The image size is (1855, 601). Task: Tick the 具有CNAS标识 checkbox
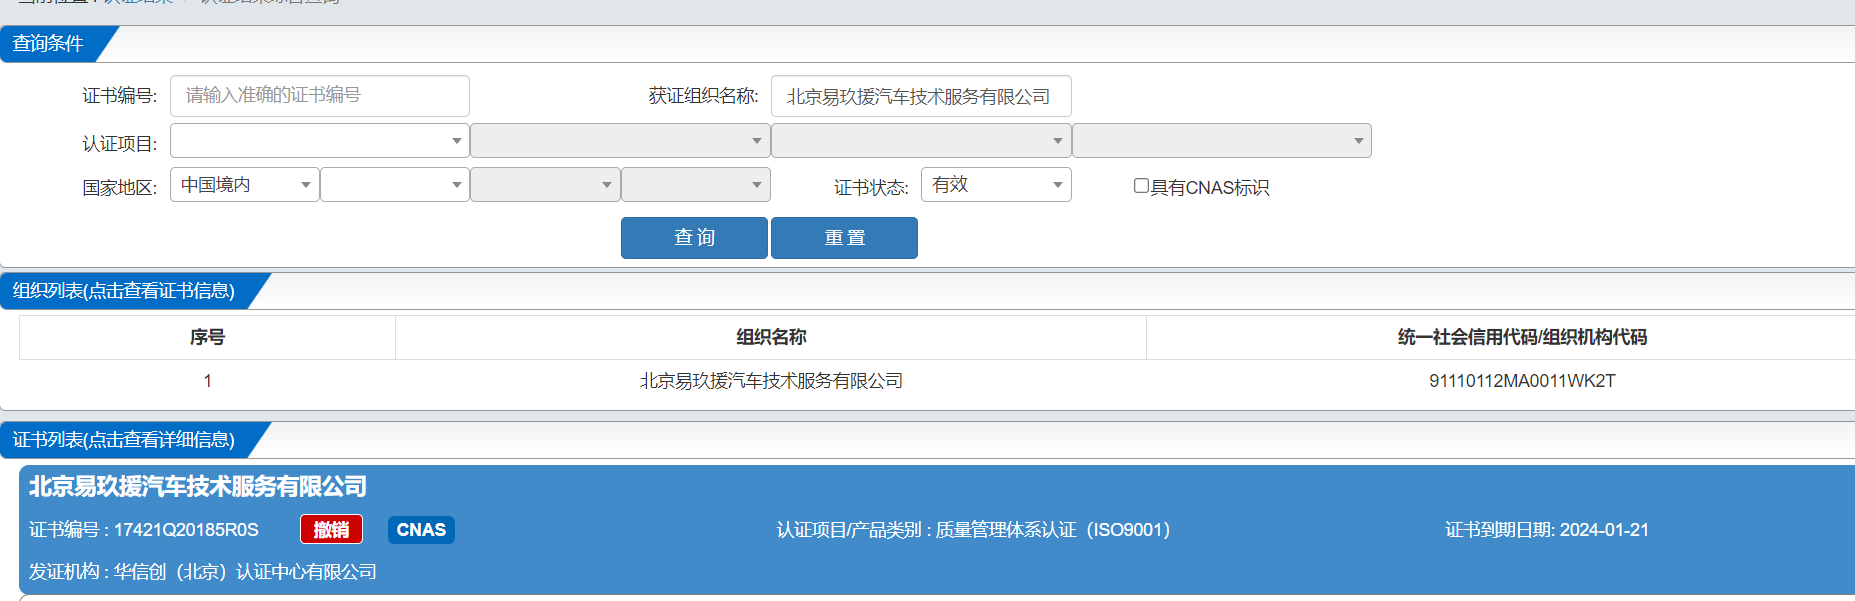pyautogui.click(x=1141, y=186)
